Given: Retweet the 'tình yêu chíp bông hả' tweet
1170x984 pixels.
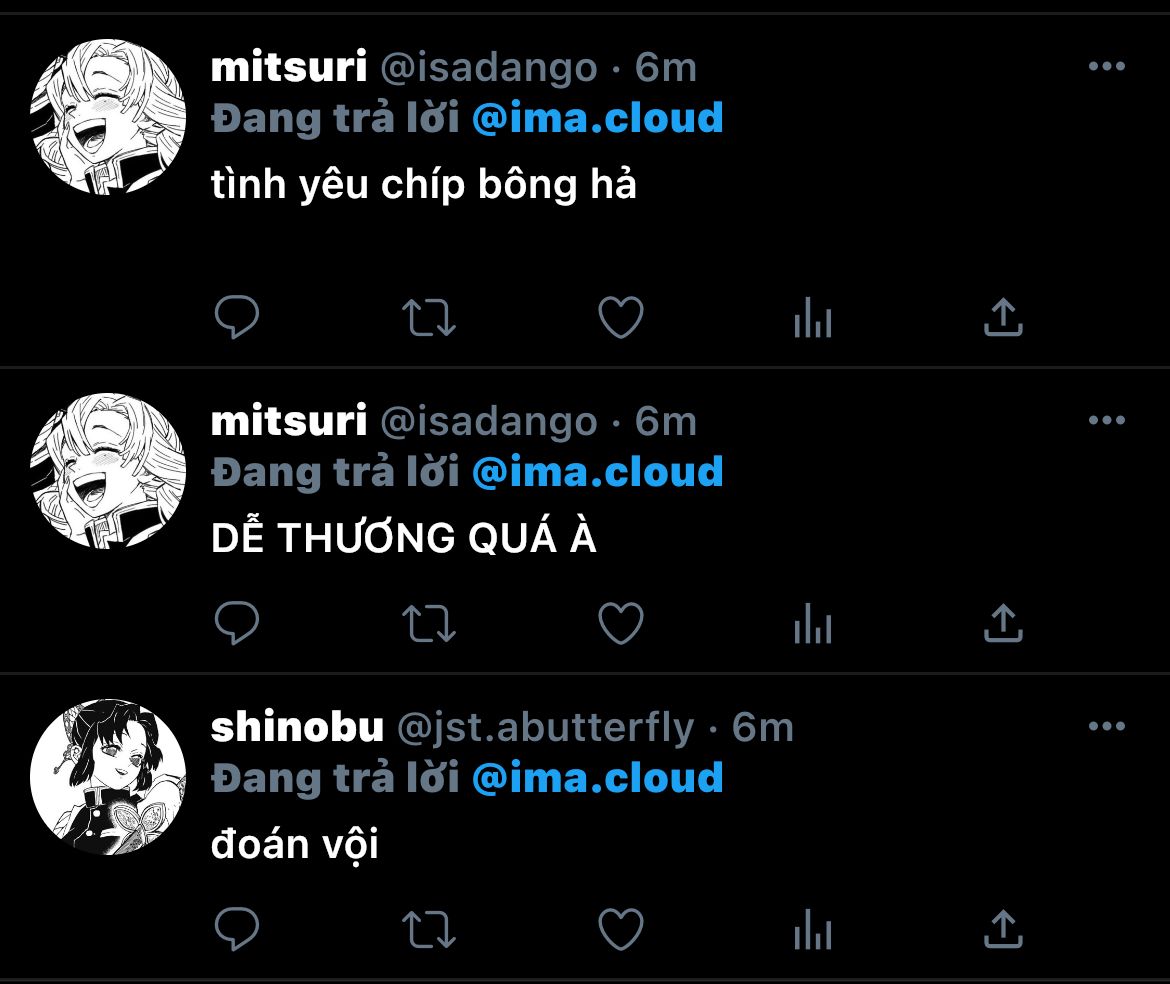Looking at the screenshot, I should pos(429,318).
